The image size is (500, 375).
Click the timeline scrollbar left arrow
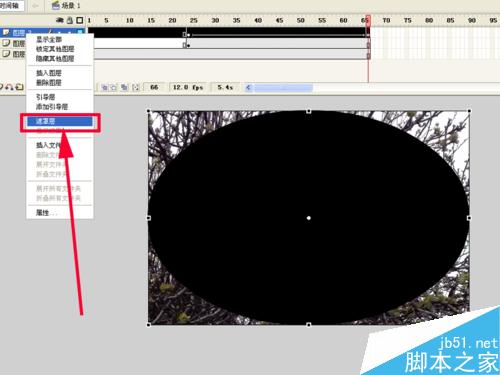tap(248, 88)
